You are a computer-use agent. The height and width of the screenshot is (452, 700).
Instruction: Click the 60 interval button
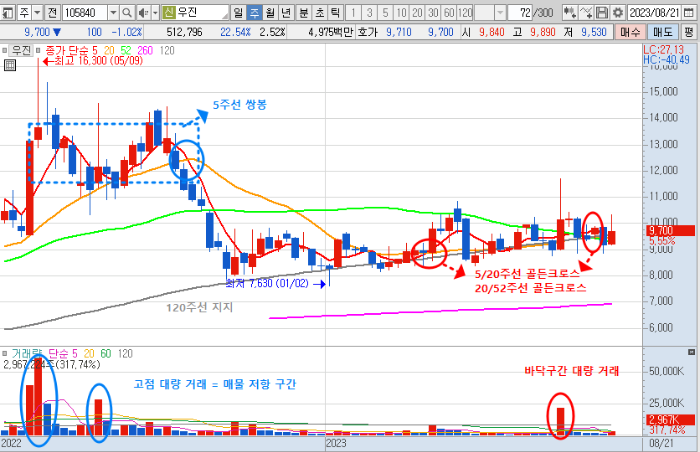[449, 13]
